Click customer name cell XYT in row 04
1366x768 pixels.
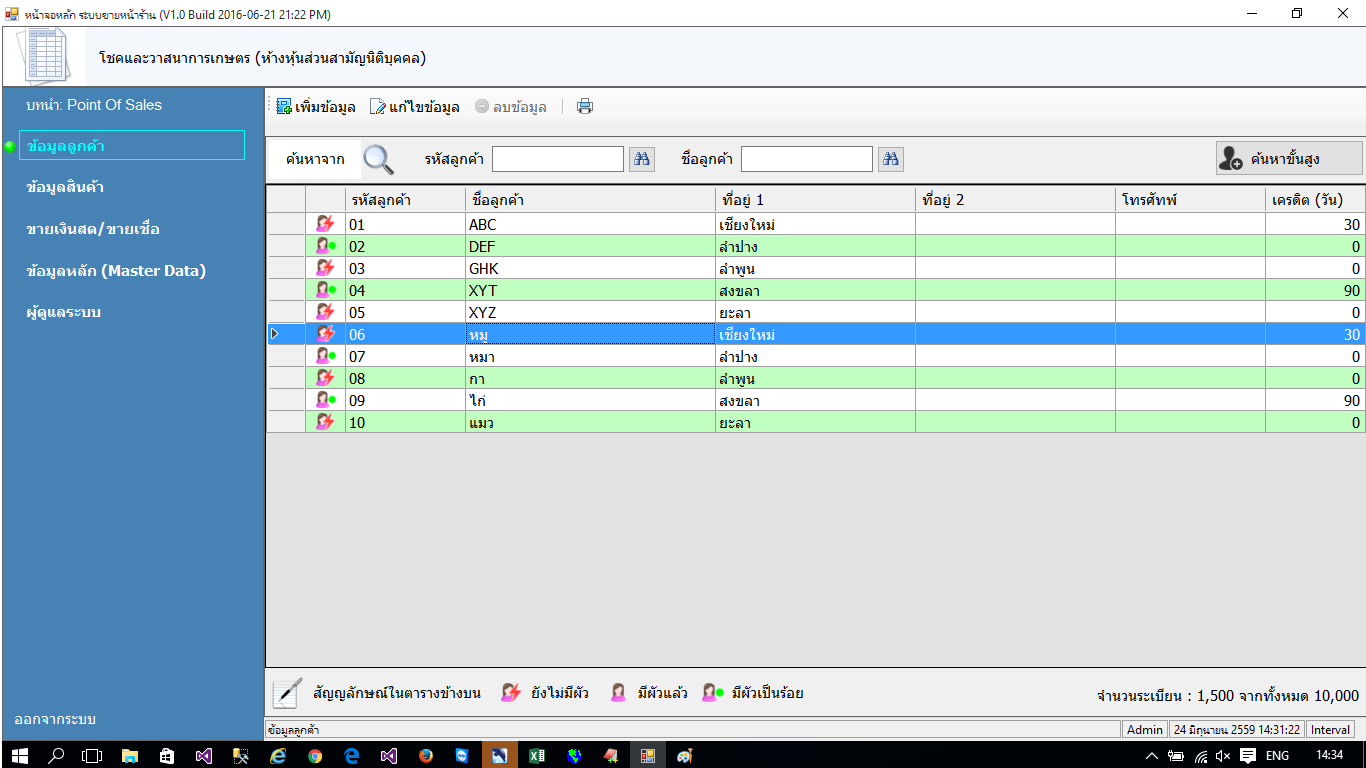(x=590, y=290)
